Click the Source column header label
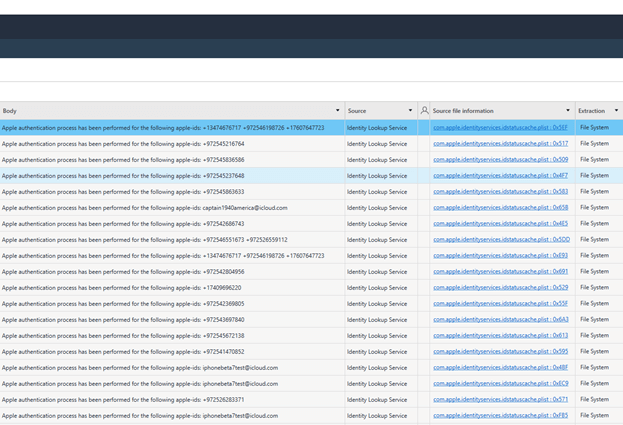This screenshot has width=623, height=425. (x=357, y=111)
